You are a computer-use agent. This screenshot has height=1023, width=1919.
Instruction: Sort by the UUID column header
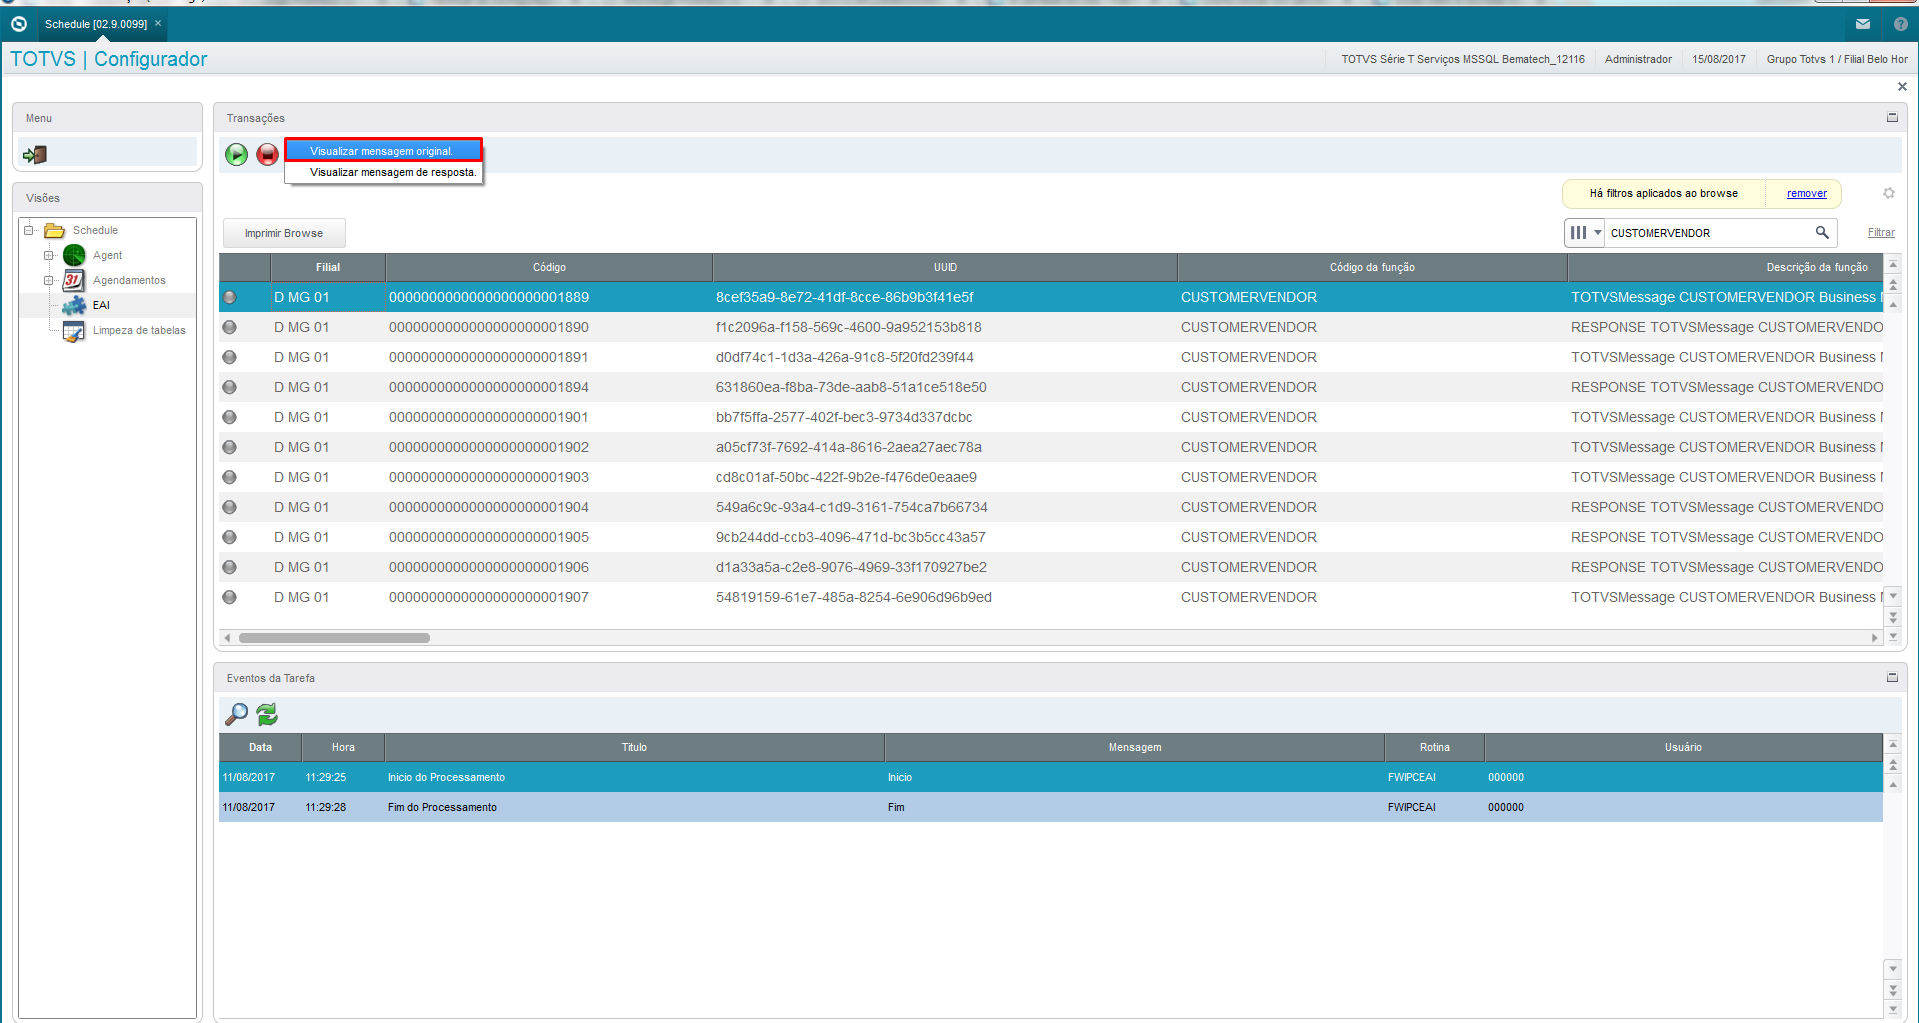[945, 267]
